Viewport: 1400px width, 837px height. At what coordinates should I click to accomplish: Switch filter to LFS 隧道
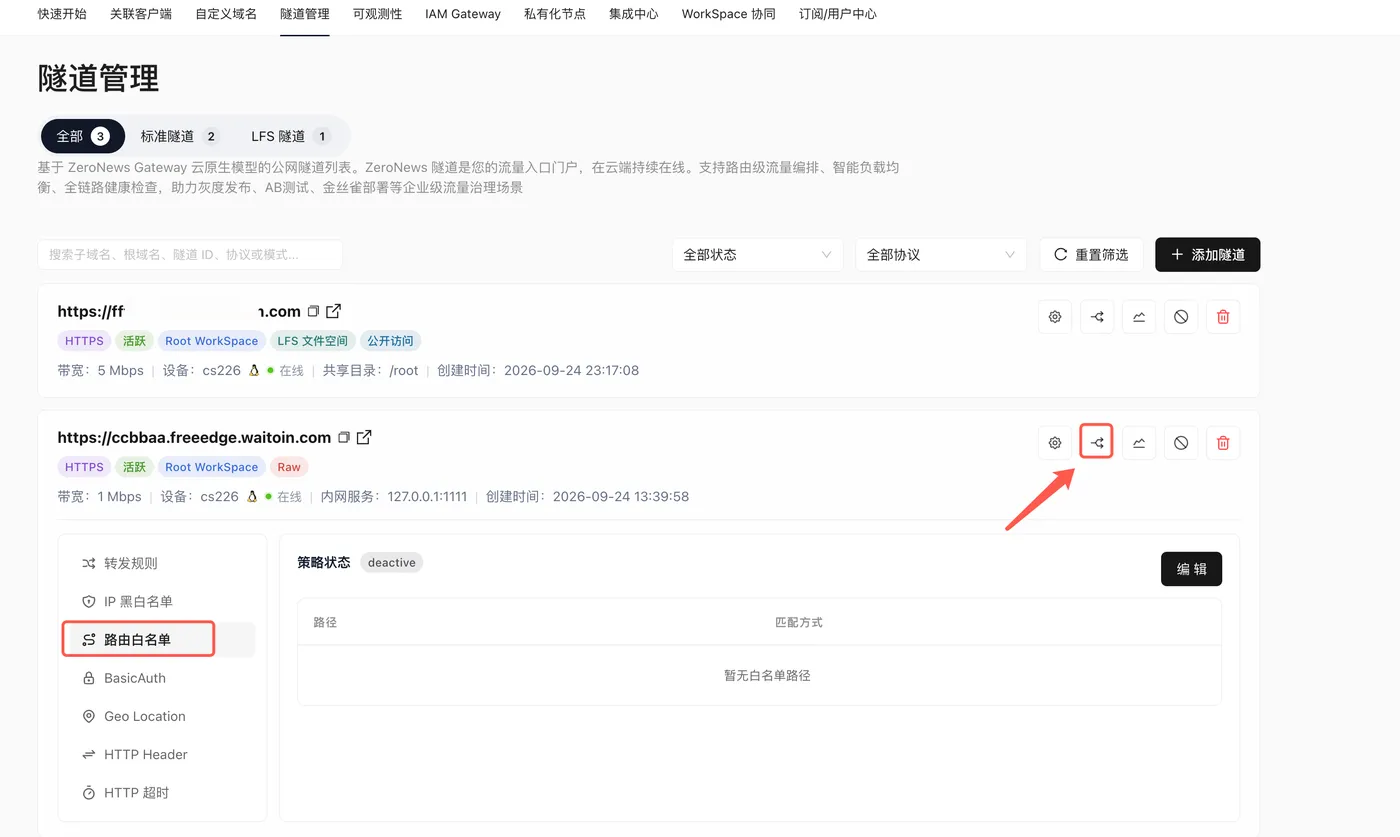[x=290, y=136]
